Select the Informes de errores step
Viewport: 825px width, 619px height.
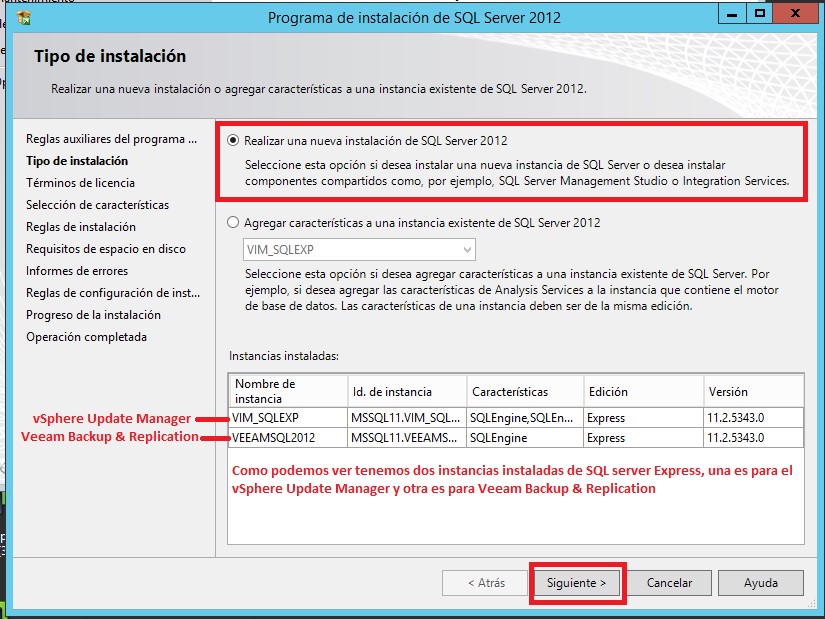pos(77,271)
